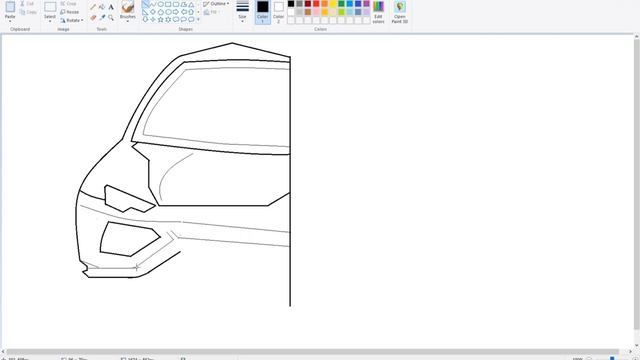
Task: Select the Left arrow shape
Action: click(183, 12)
